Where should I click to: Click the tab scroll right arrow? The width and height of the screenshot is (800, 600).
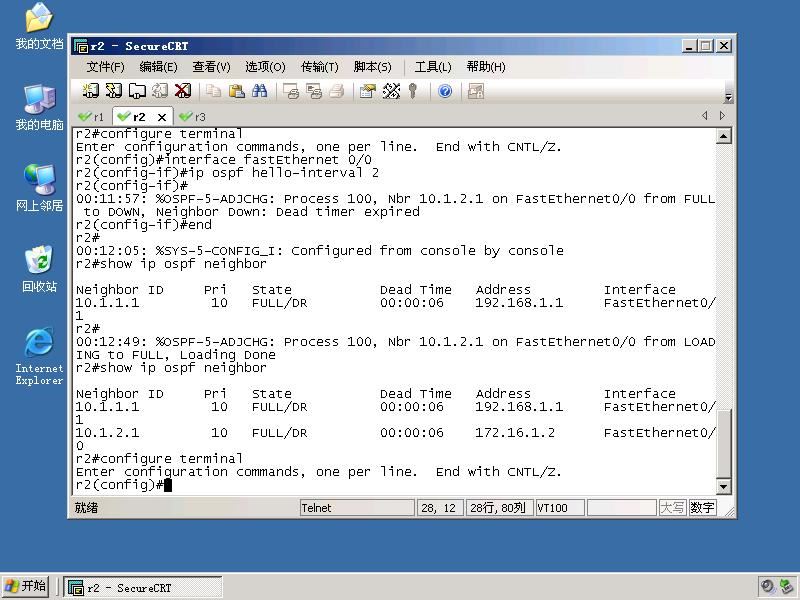point(722,116)
